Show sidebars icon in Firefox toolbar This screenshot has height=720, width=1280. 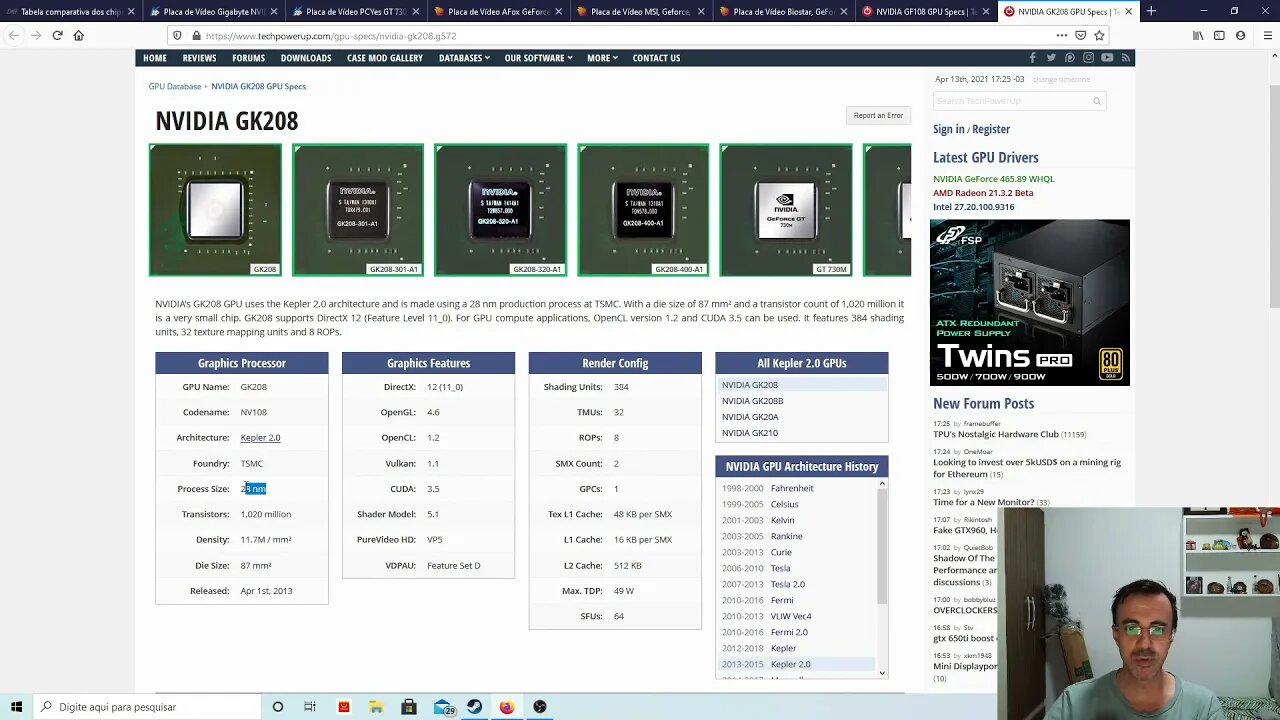click(x=1219, y=35)
